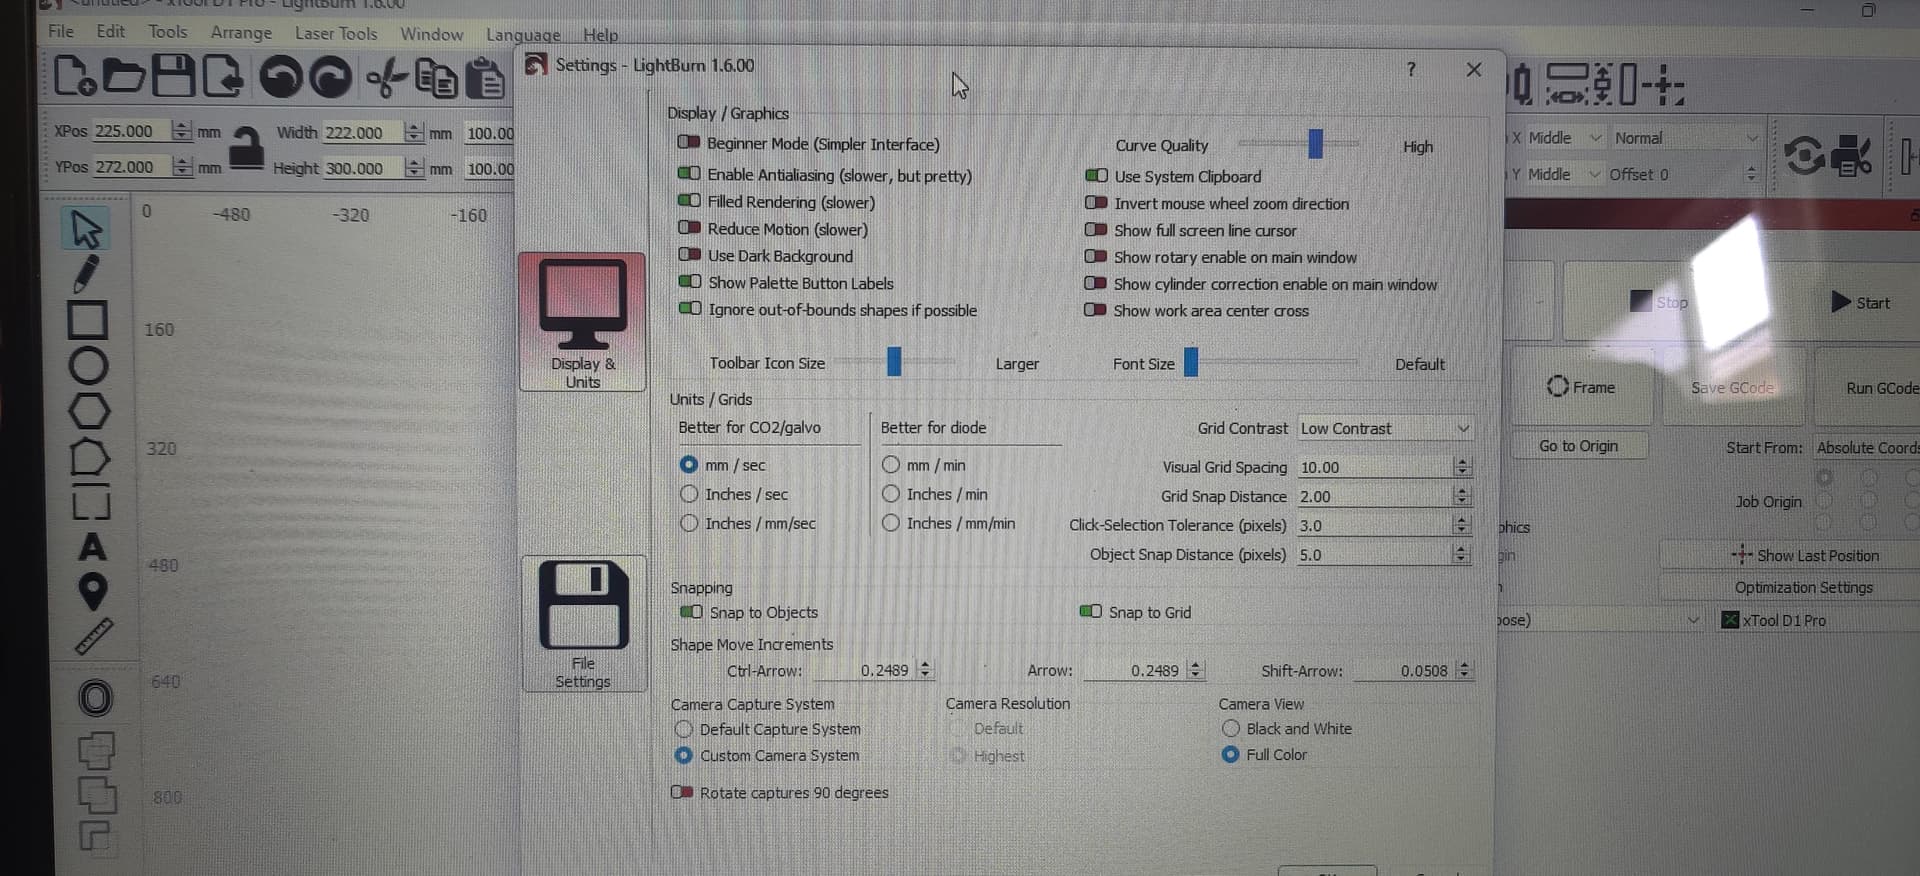Viewport: 1920px width, 876px height.
Task: Select the Edit Nodes tool
Action: pos(89,457)
